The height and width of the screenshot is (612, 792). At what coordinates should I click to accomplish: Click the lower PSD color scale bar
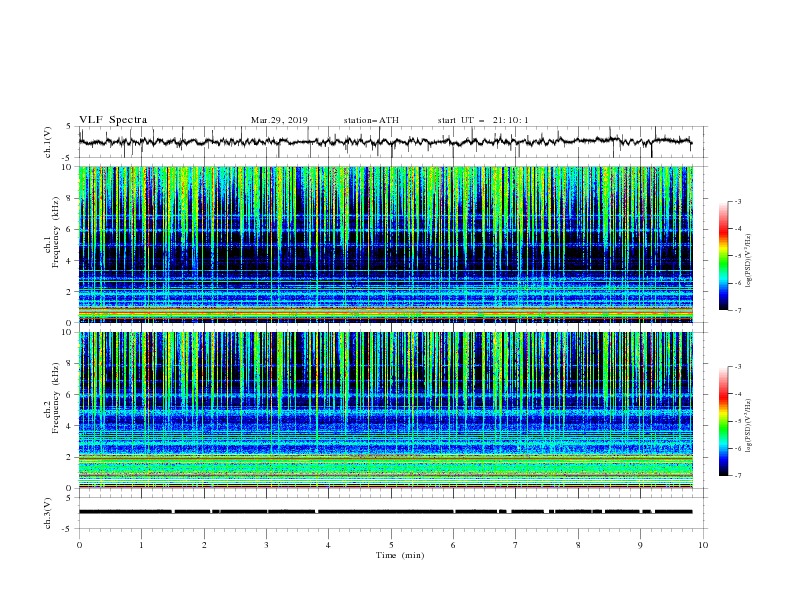(x=723, y=421)
